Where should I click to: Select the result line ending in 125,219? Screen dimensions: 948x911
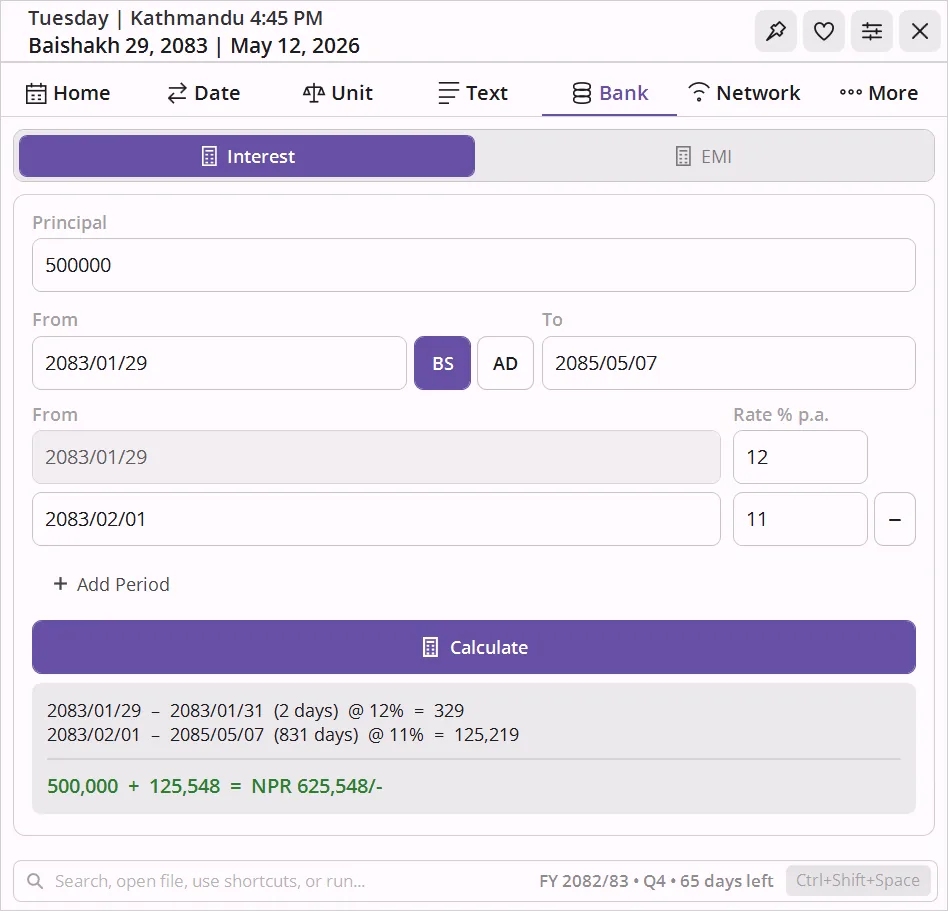click(x=283, y=734)
